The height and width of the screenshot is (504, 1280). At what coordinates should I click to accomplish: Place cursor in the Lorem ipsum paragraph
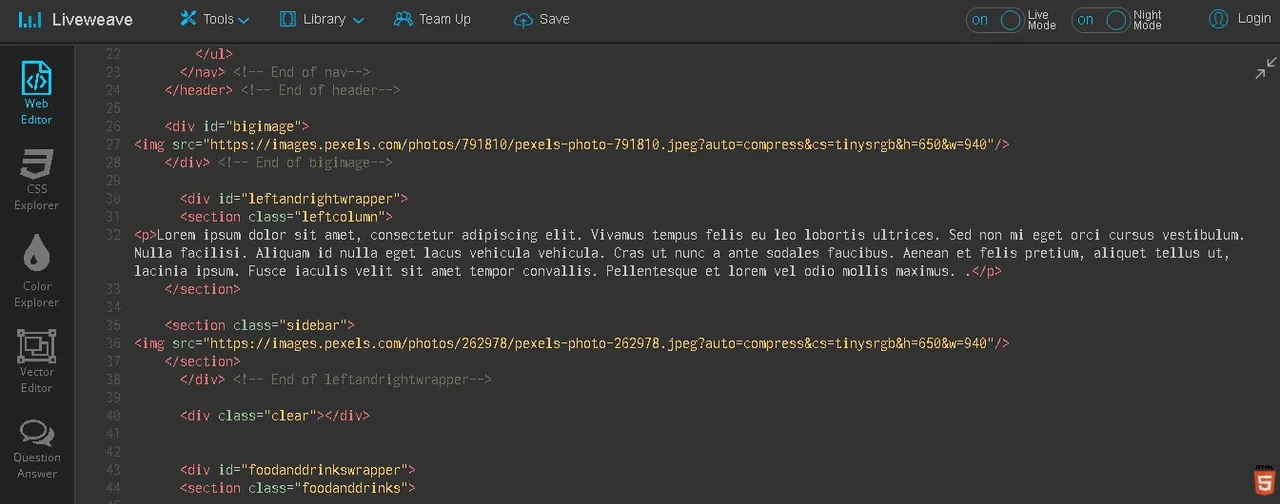690,253
